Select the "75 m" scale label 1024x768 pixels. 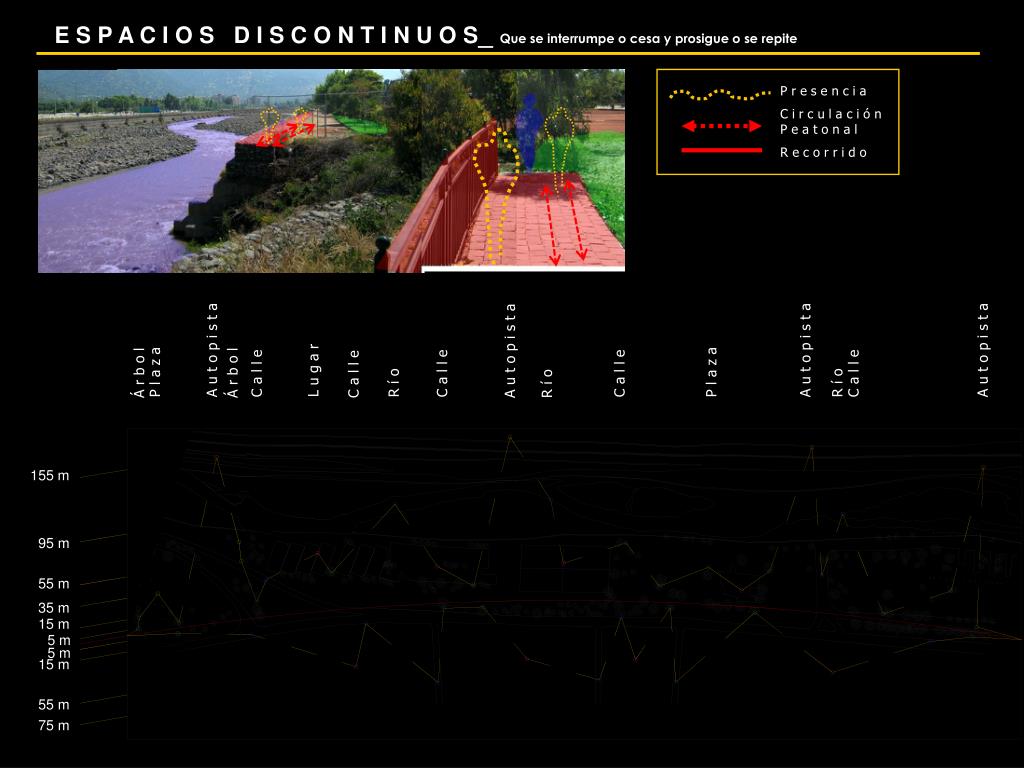pyautogui.click(x=54, y=726)
